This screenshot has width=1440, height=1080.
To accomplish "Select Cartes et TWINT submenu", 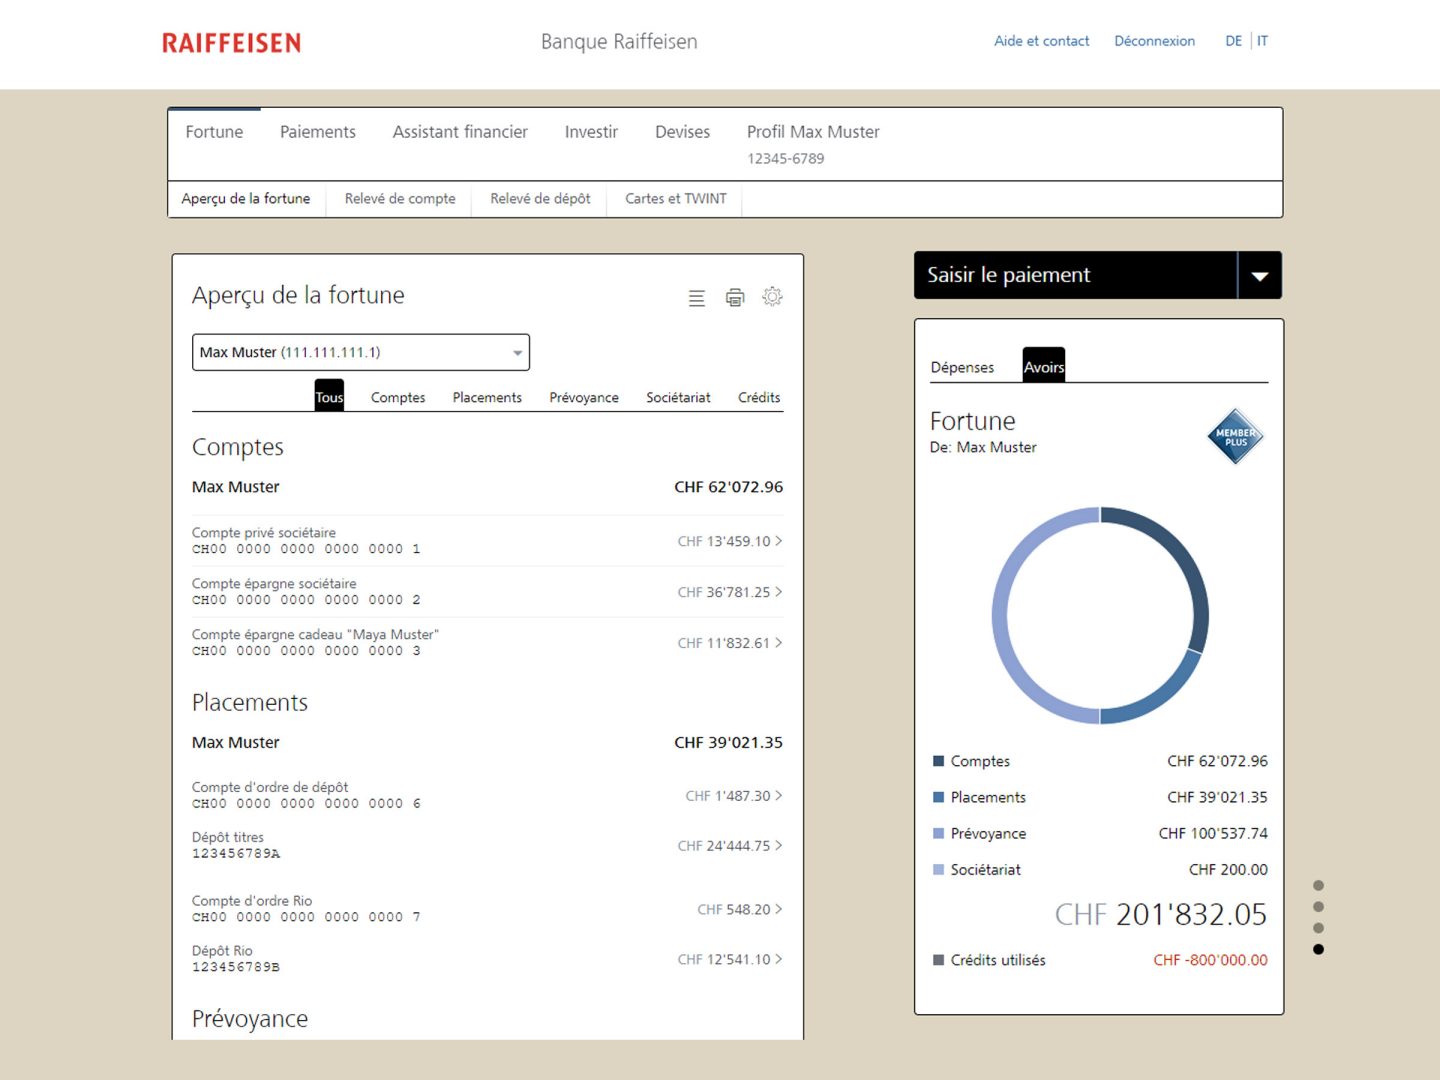I will coord(676,199).
